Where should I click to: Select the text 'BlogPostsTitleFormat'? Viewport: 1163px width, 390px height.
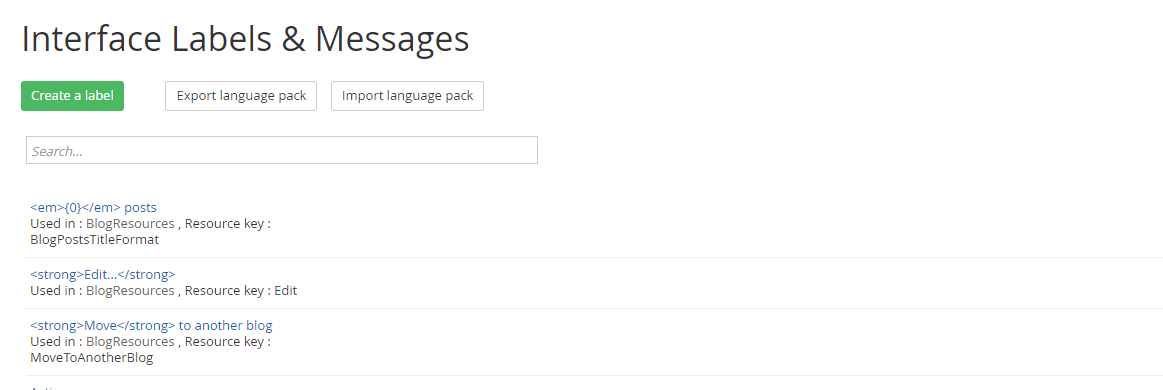[x=95, y=240]
